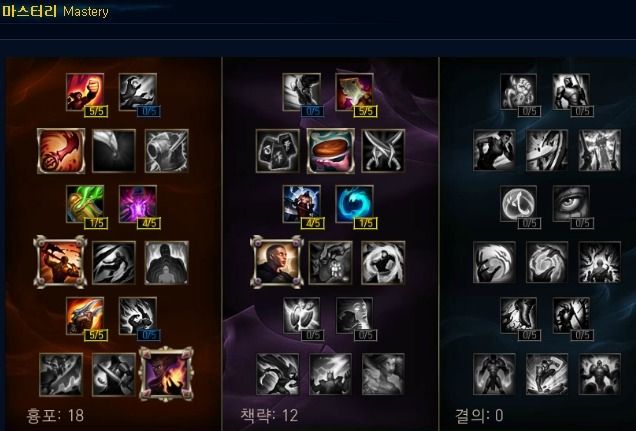Select the Battering Blows mastery at 5/5
This screenshot has width=636, height=431.
tap(85, 316)
